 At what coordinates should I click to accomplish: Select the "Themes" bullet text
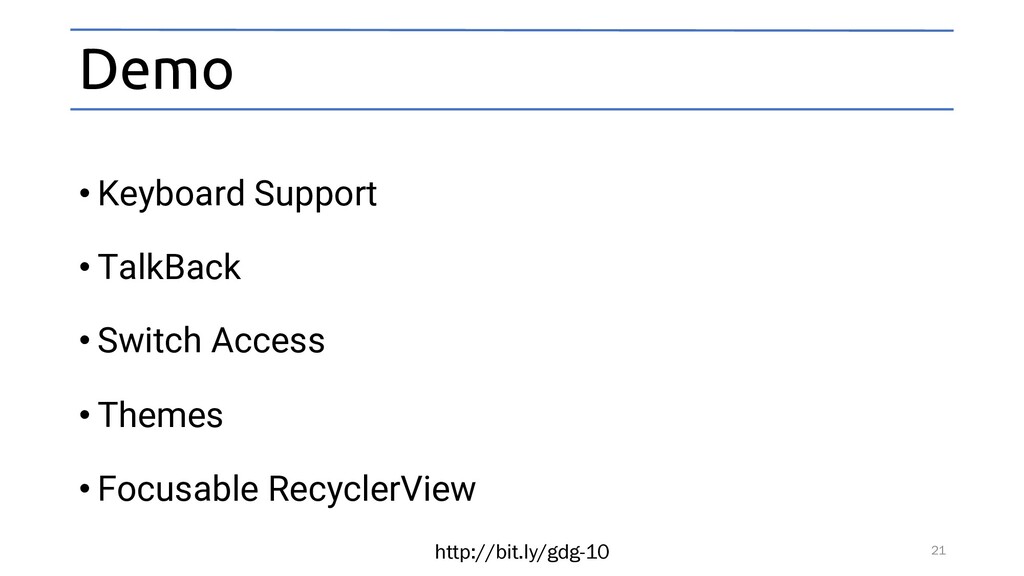click(x=161, y=415)
